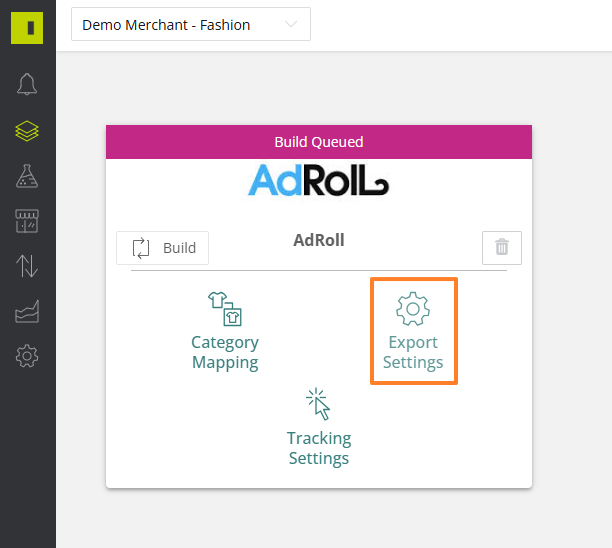Click the Export Settings gear icon
The width and height of the screenshot is (612, 548).
[x=413, y=309]
